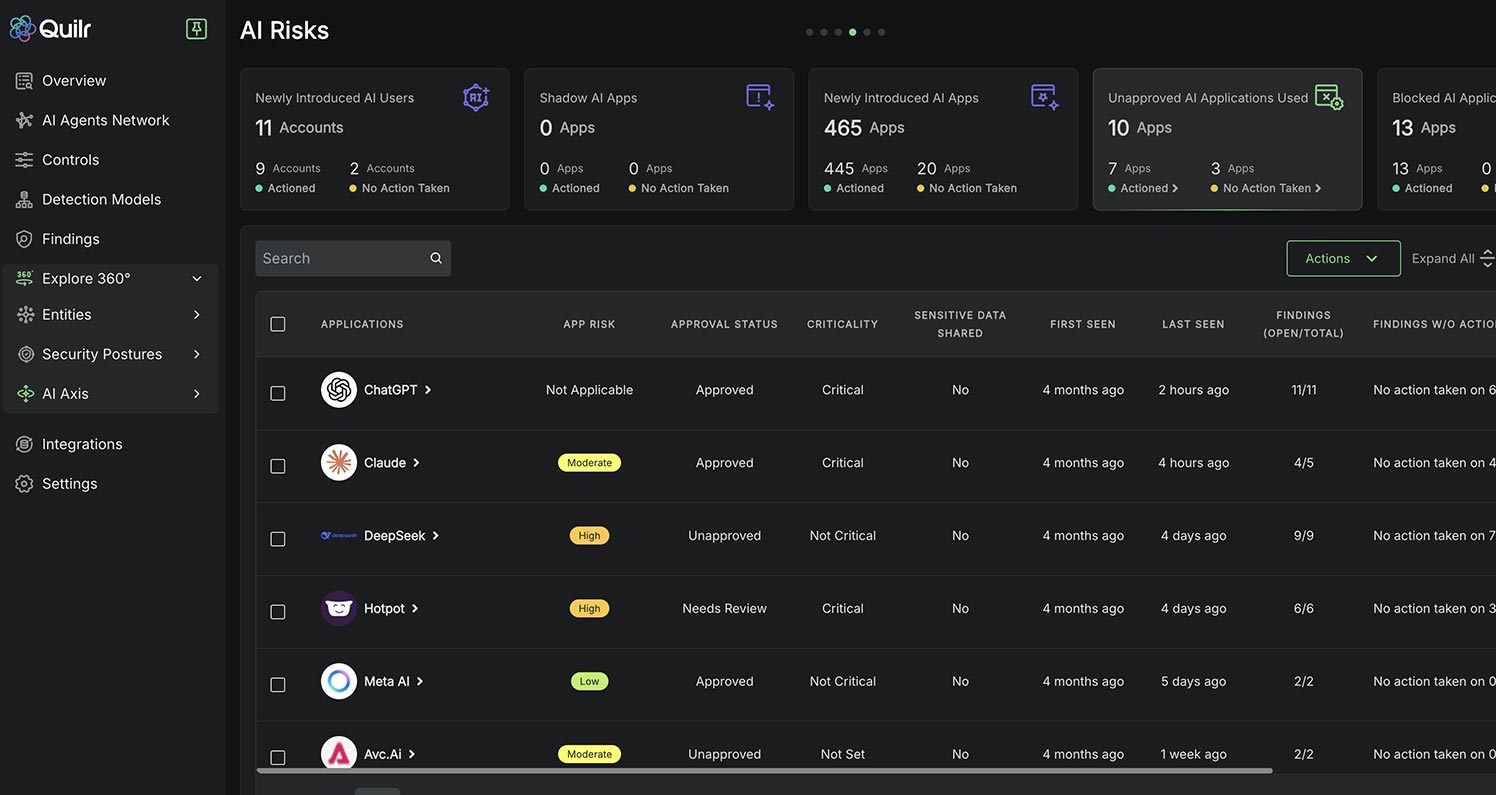Click the horizontal table scrollbar

coord(765,771)
